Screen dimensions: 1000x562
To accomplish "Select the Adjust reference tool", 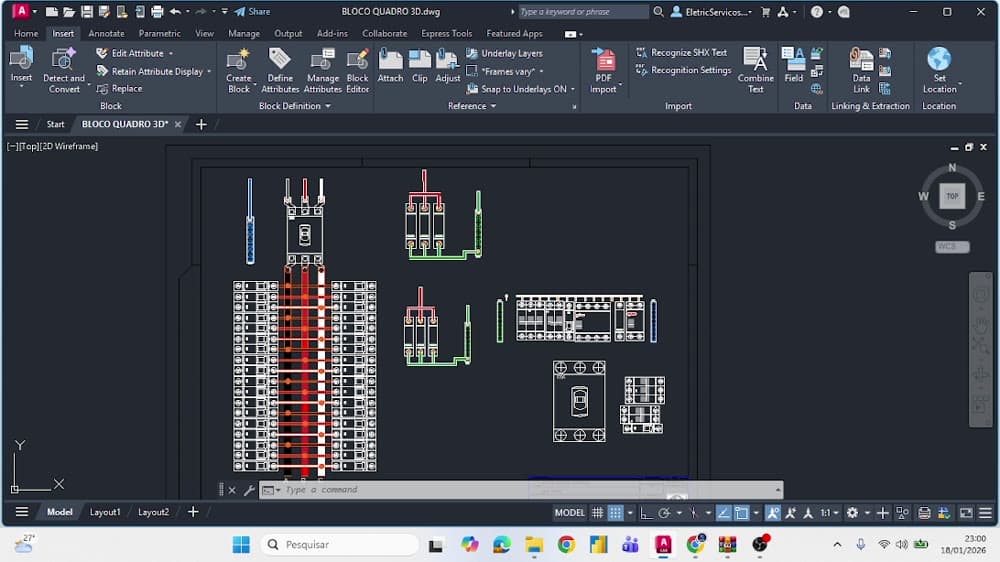I will tap(448, 66).
